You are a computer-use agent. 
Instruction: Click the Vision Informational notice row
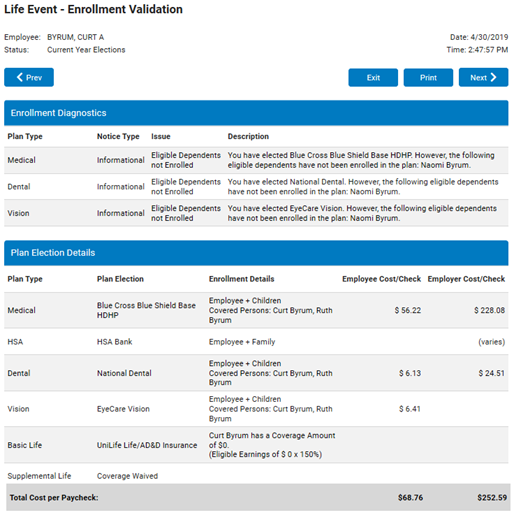point(256,213)
